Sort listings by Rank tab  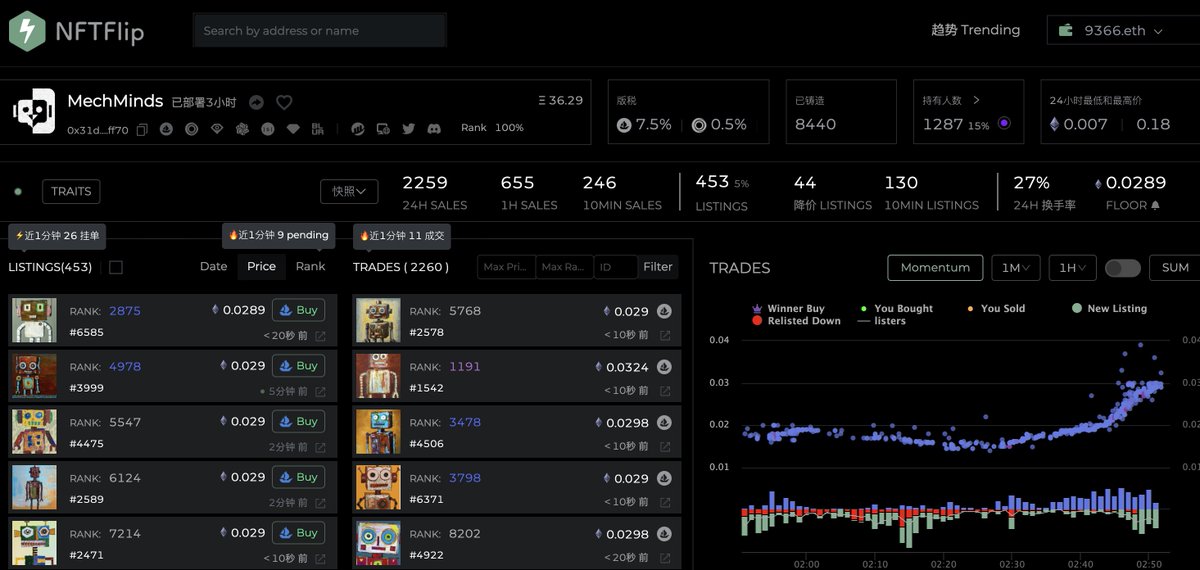coord(310,266)
